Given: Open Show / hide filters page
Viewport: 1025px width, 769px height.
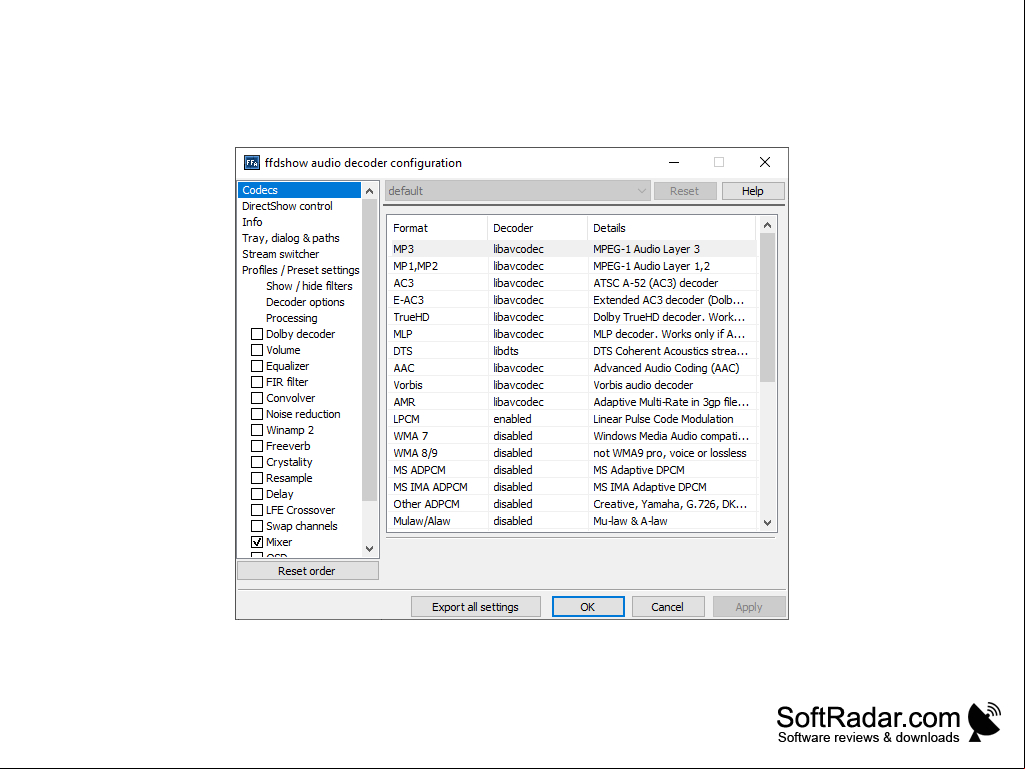Looking at the screenshot, I should pos(309,286).
